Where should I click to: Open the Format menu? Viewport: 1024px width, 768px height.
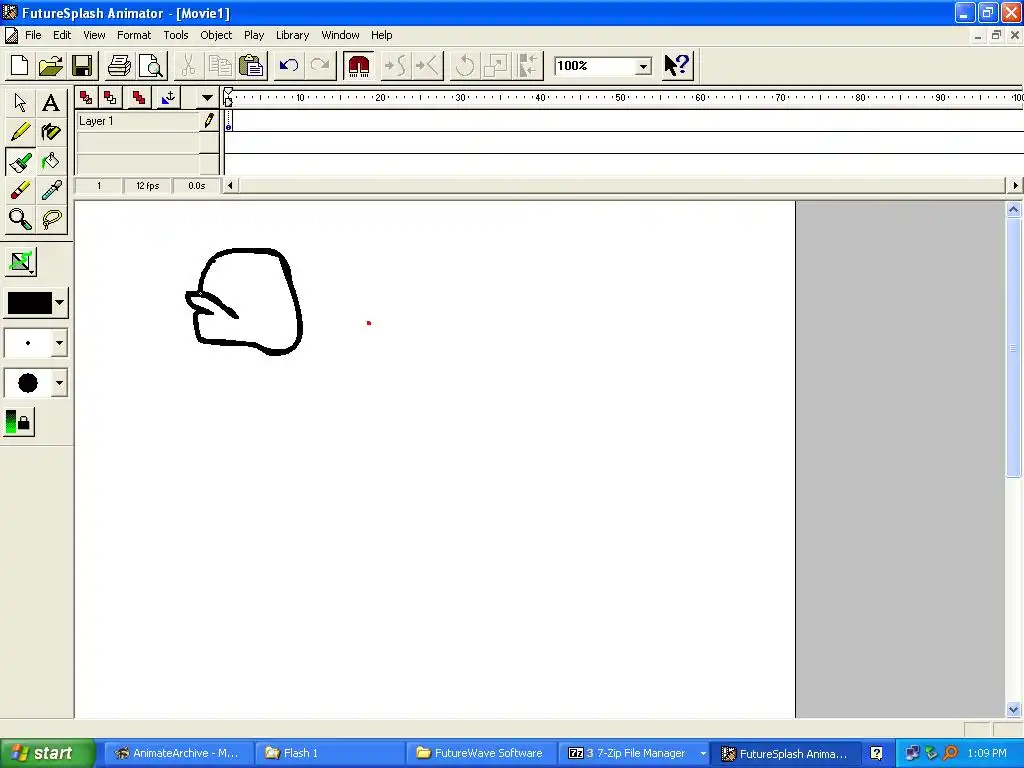coord(134,35)
